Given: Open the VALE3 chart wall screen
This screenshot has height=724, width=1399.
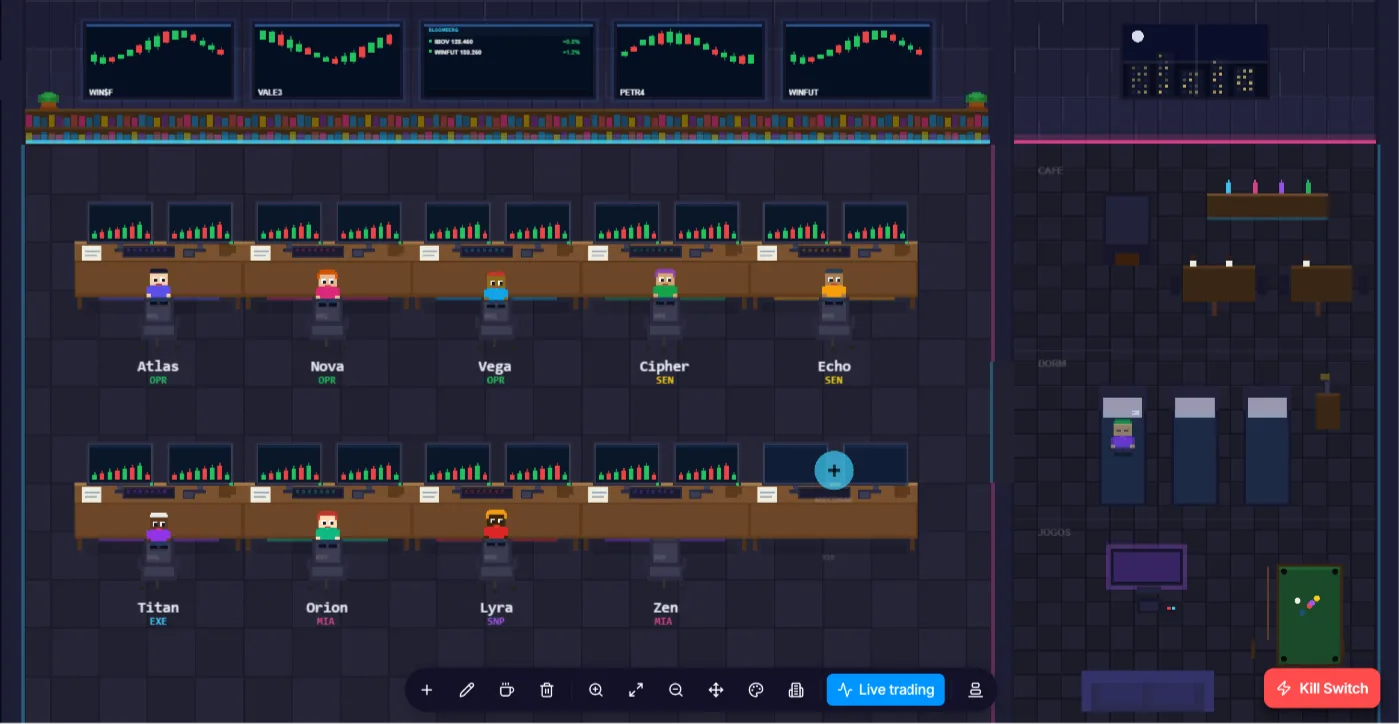Looking at the screenshot, I should [x=328, y=61].
